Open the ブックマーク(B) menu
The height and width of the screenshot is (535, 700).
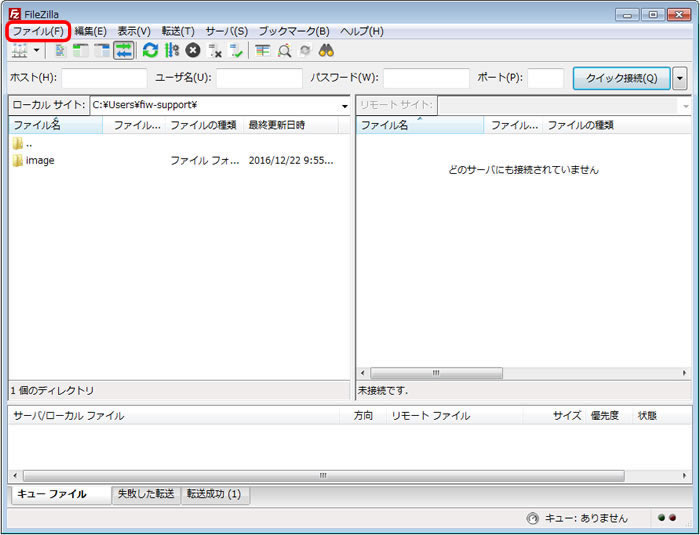click(294, 31)
